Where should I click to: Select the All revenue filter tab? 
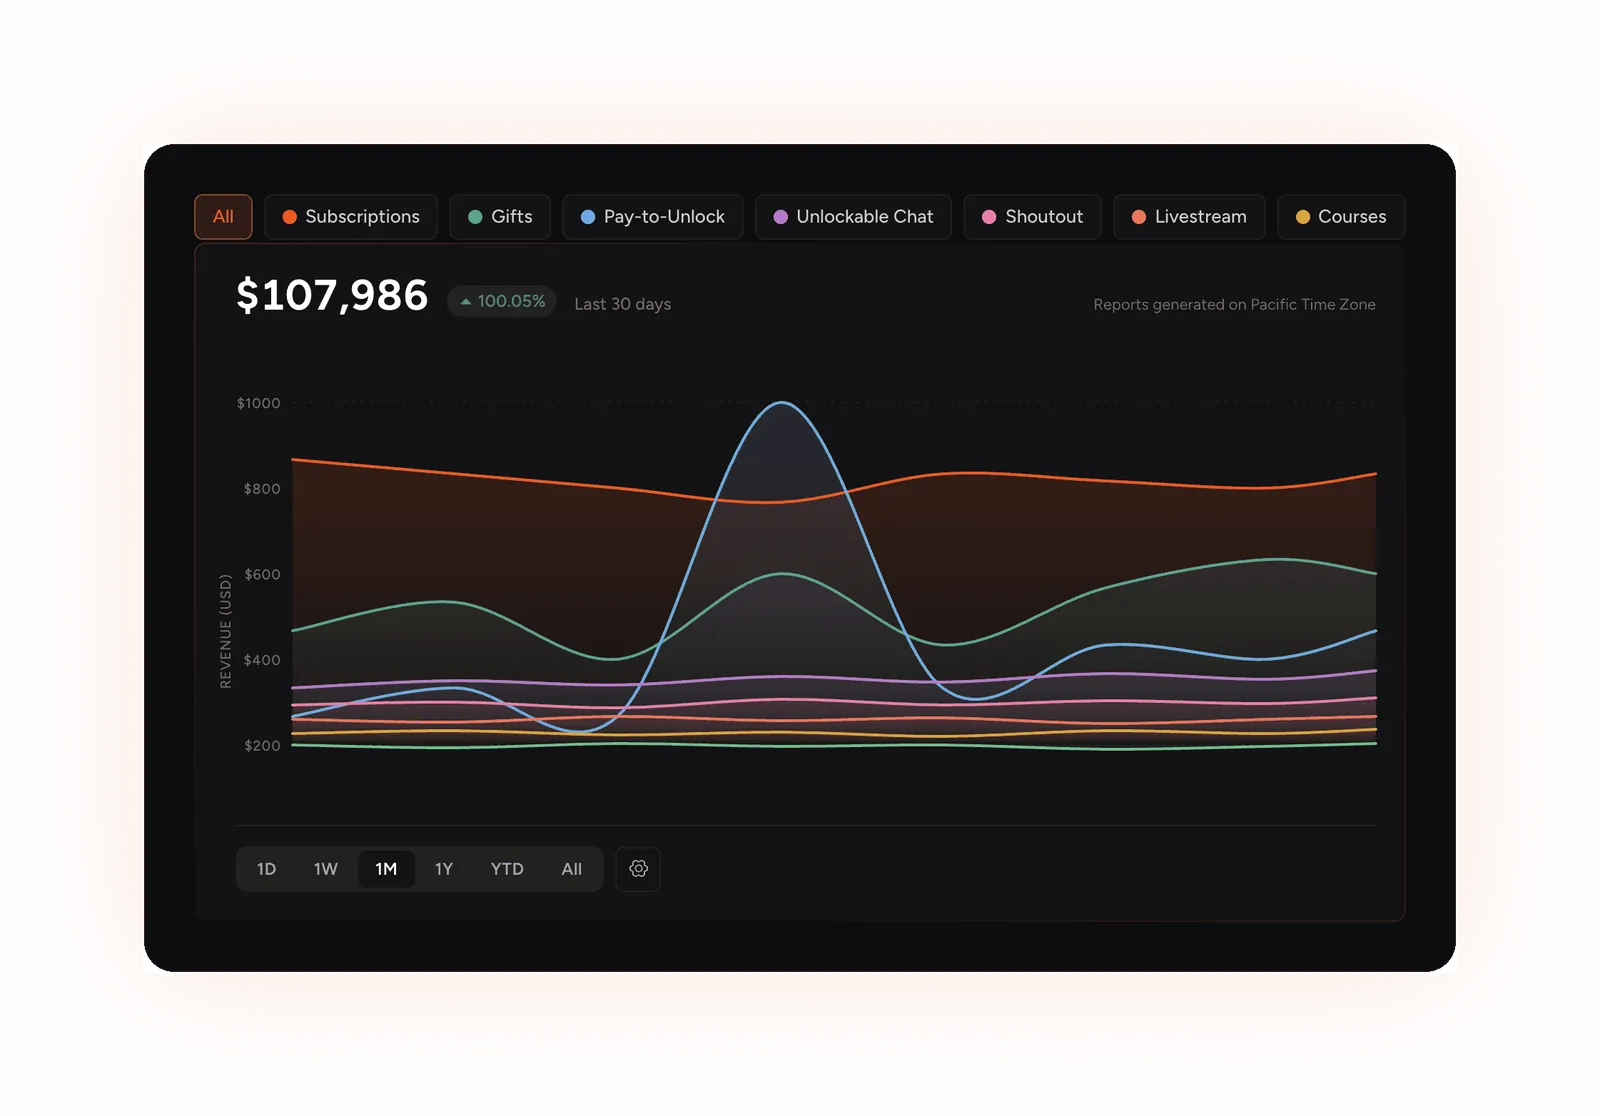(223, 217)
